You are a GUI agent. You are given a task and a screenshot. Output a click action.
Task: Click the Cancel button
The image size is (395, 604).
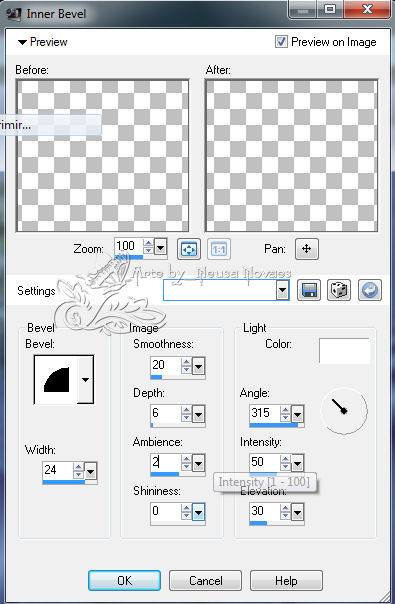click(205, 581)
